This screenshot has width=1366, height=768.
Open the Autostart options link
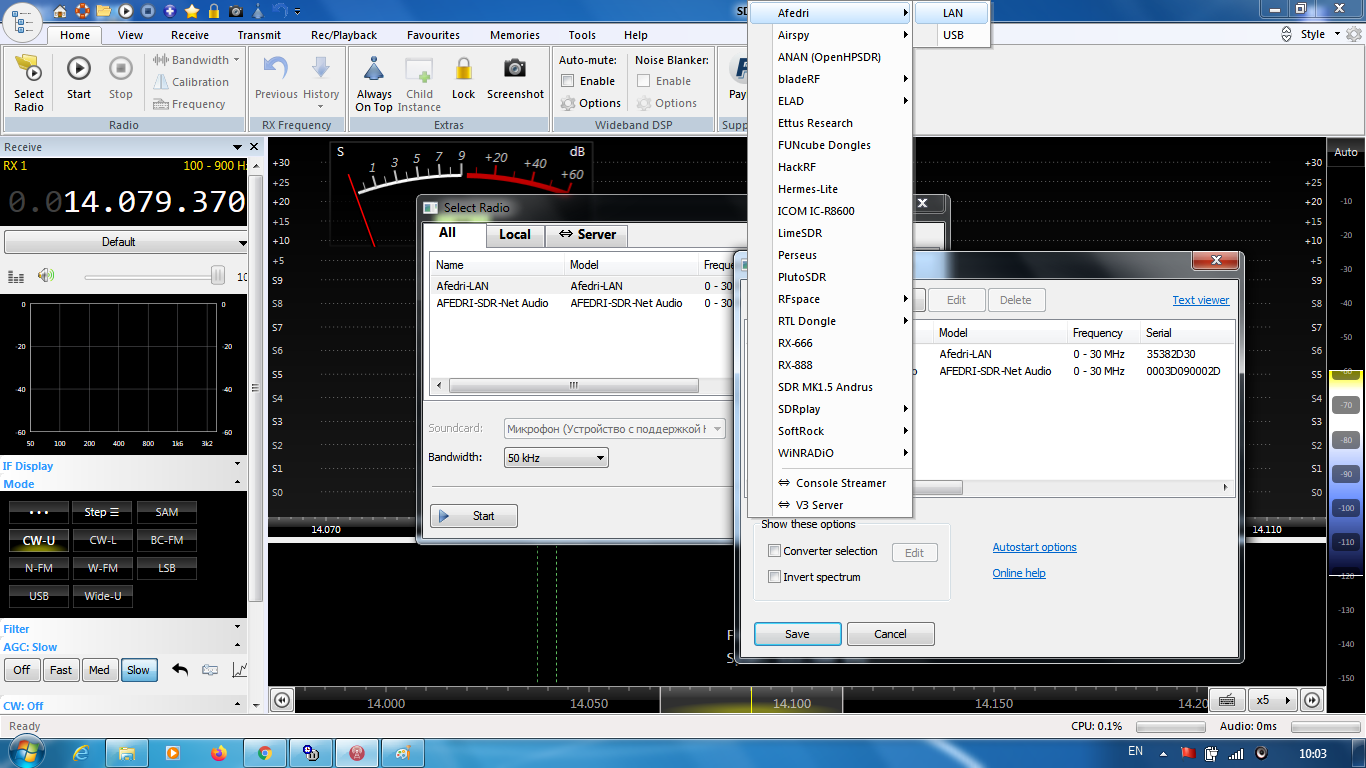[x=1034, y=547]
